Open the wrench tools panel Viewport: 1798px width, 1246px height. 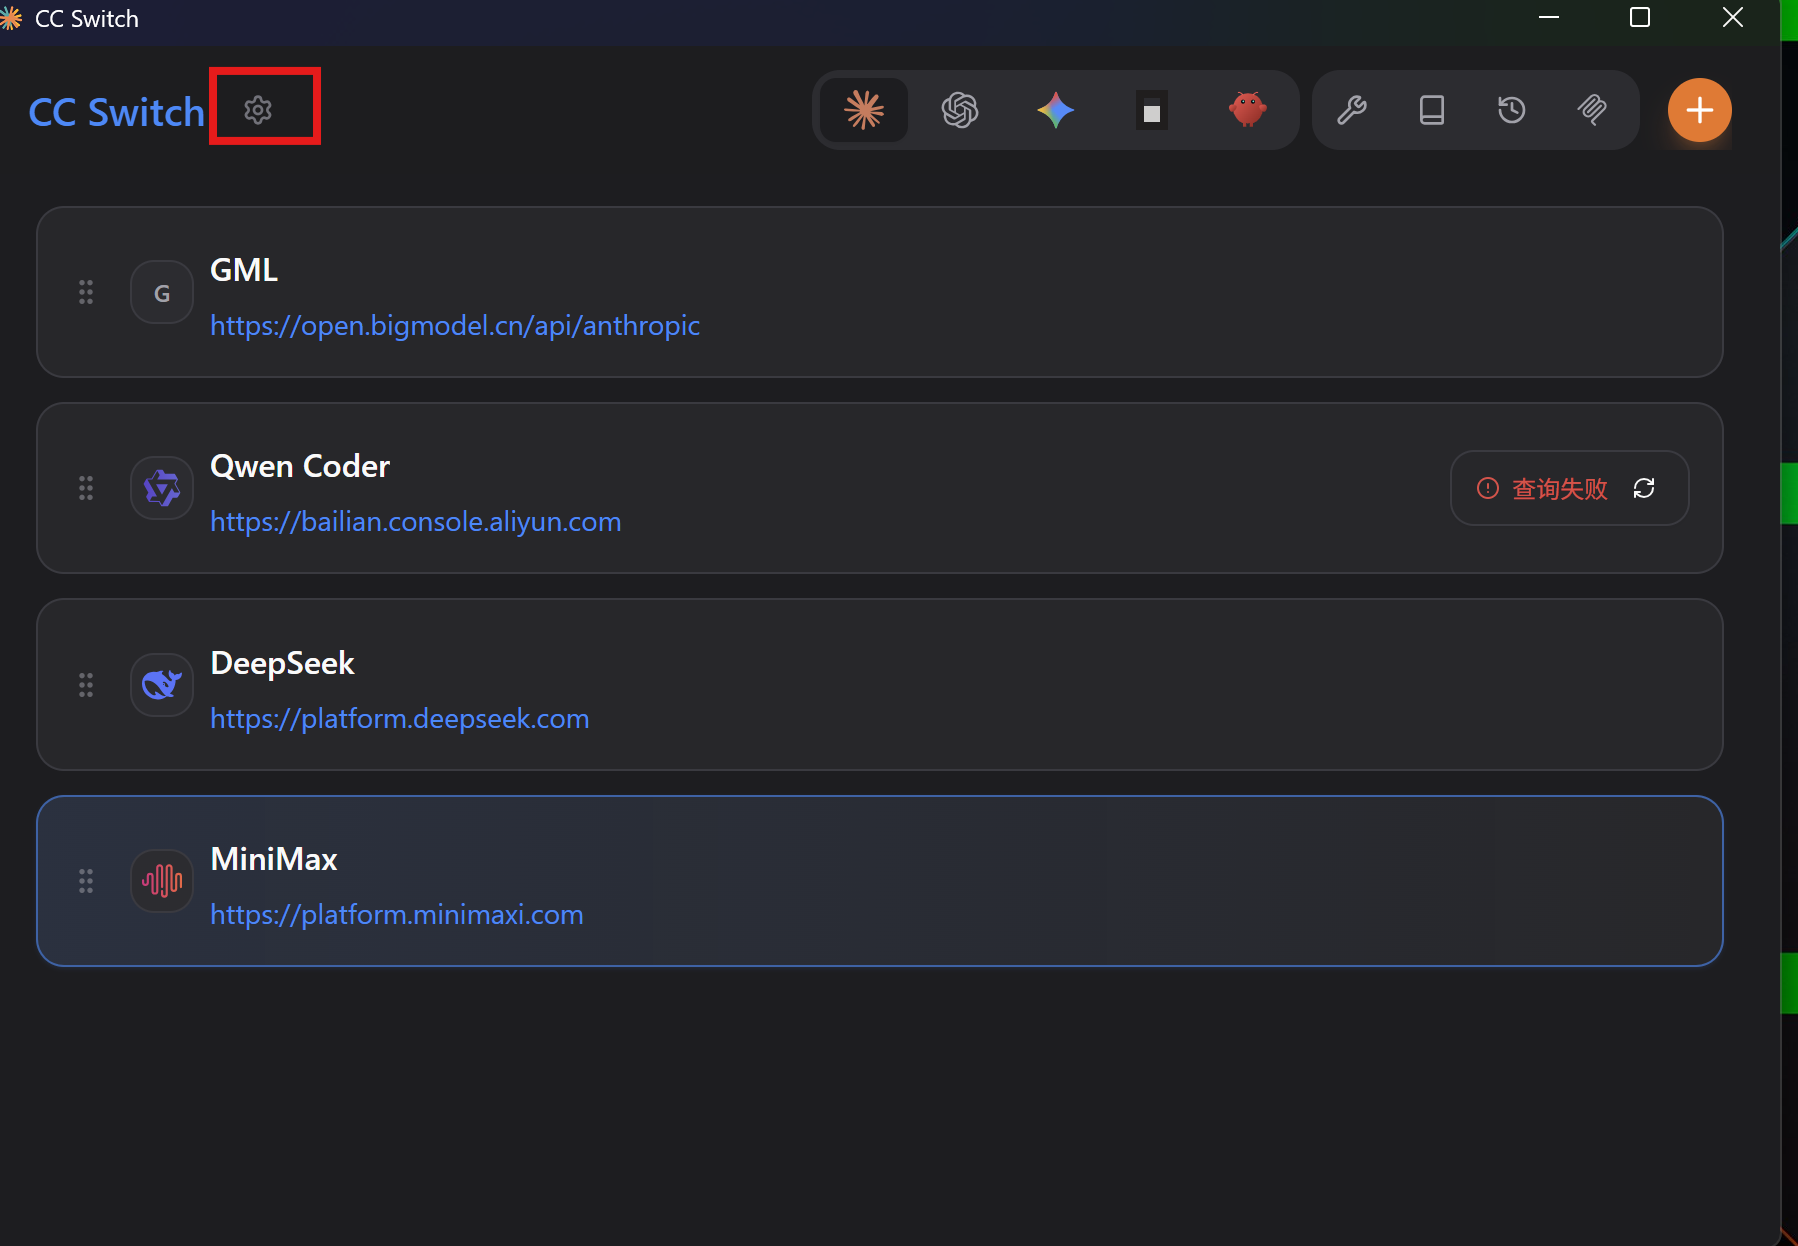(1352, 110)
